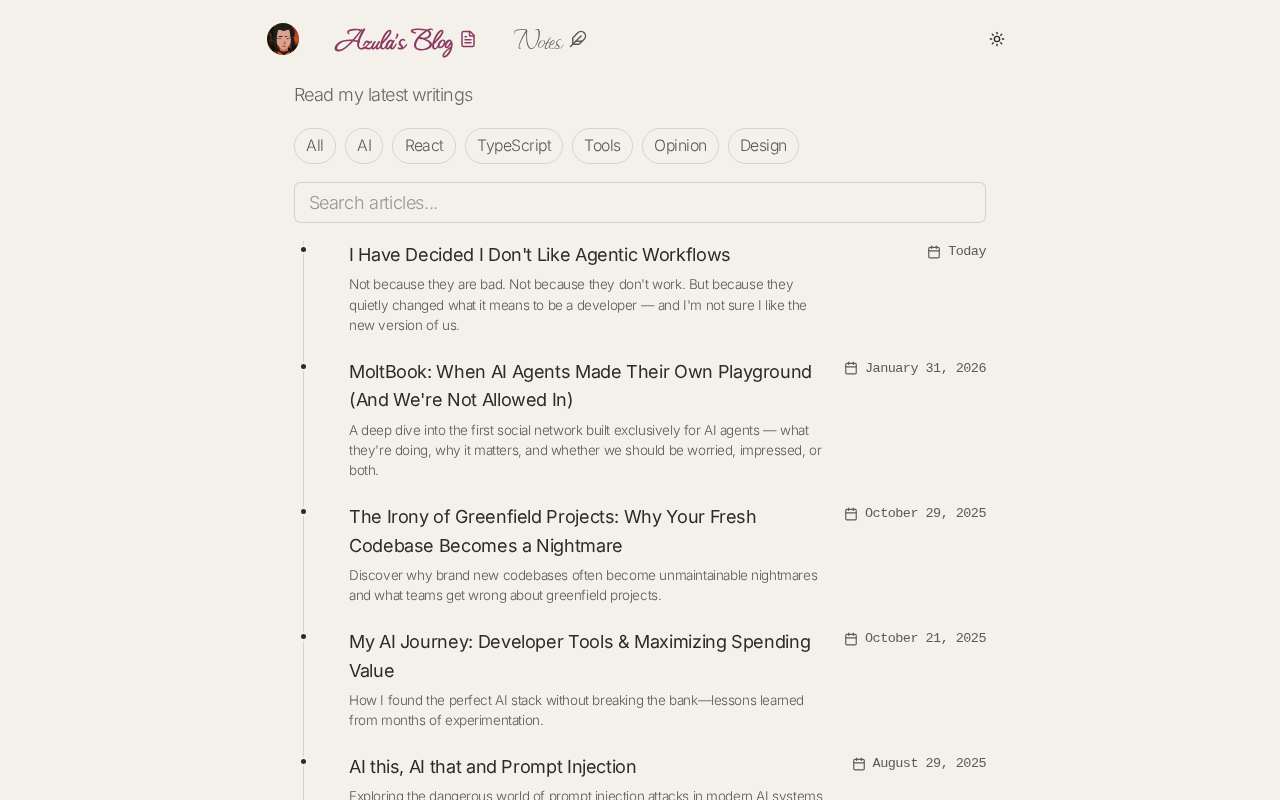
Task: Focus the Search articles input field
Action: tap(640, 203)
